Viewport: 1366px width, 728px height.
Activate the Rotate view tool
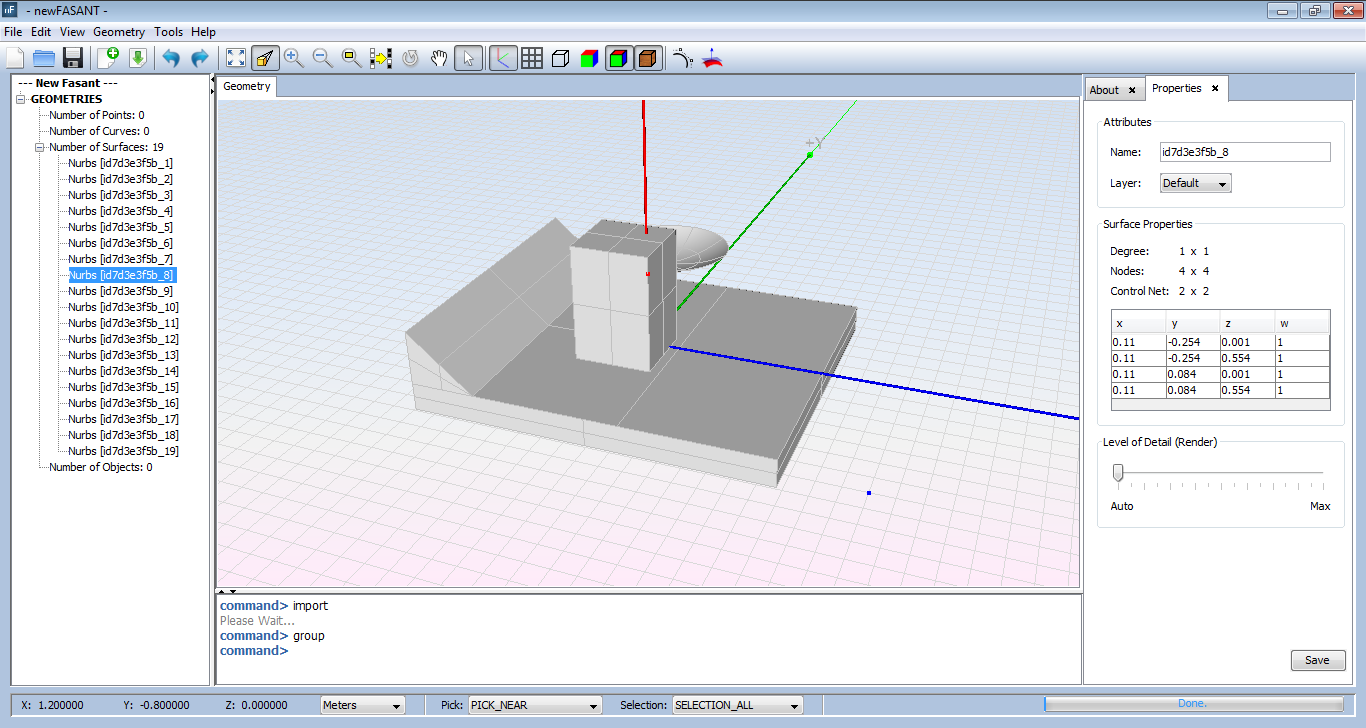coord(409,57)
